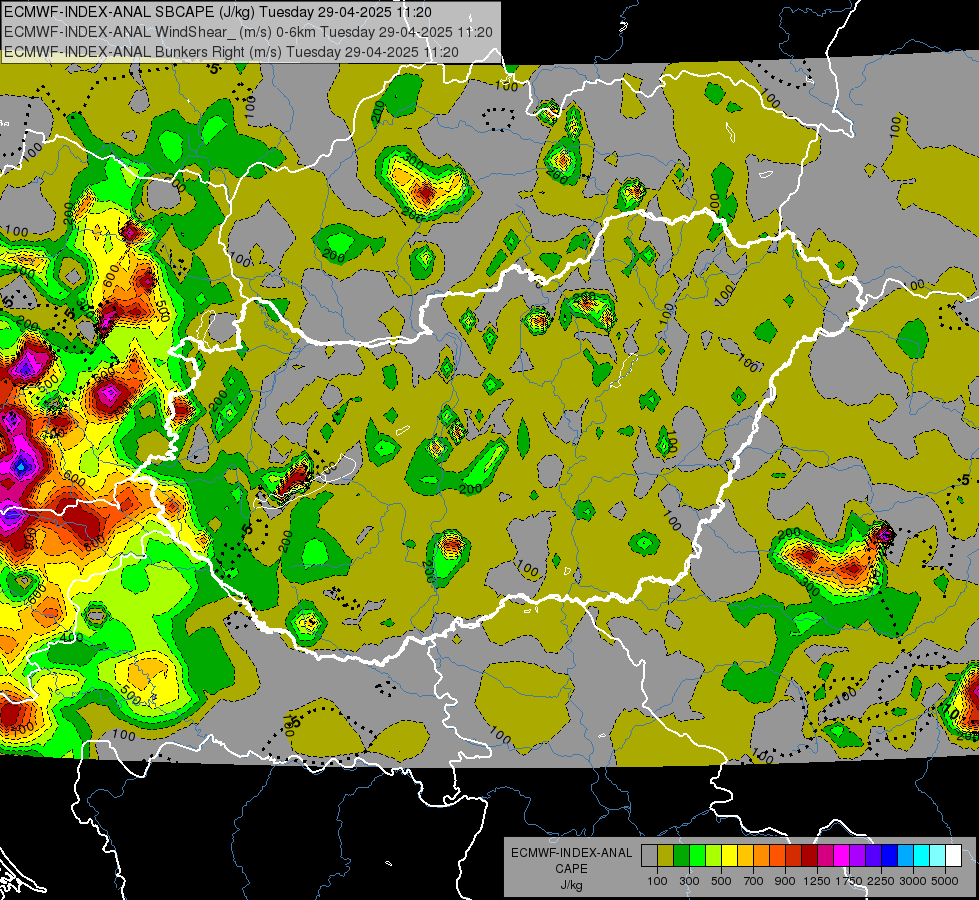The width and height of the screenshot is (979, 900).
Task: Click the legend label 3000
Action: pyautogui.click(x=913, y=881)
